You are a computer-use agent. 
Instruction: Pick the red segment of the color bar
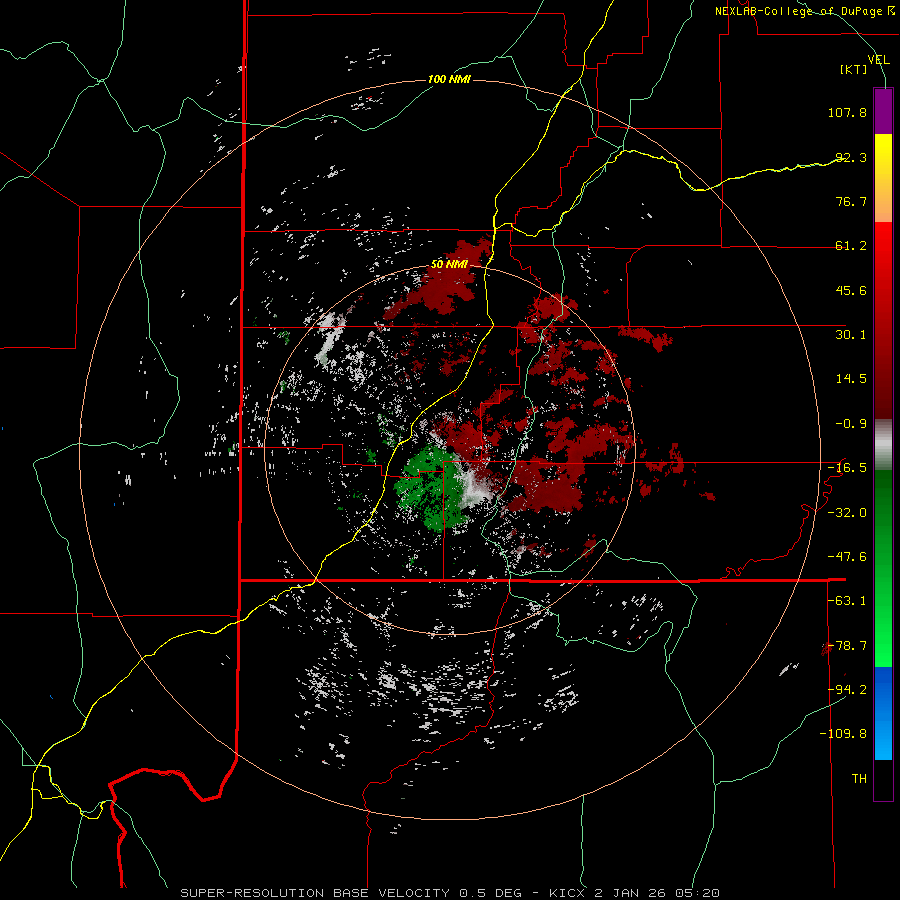[883, 320]
